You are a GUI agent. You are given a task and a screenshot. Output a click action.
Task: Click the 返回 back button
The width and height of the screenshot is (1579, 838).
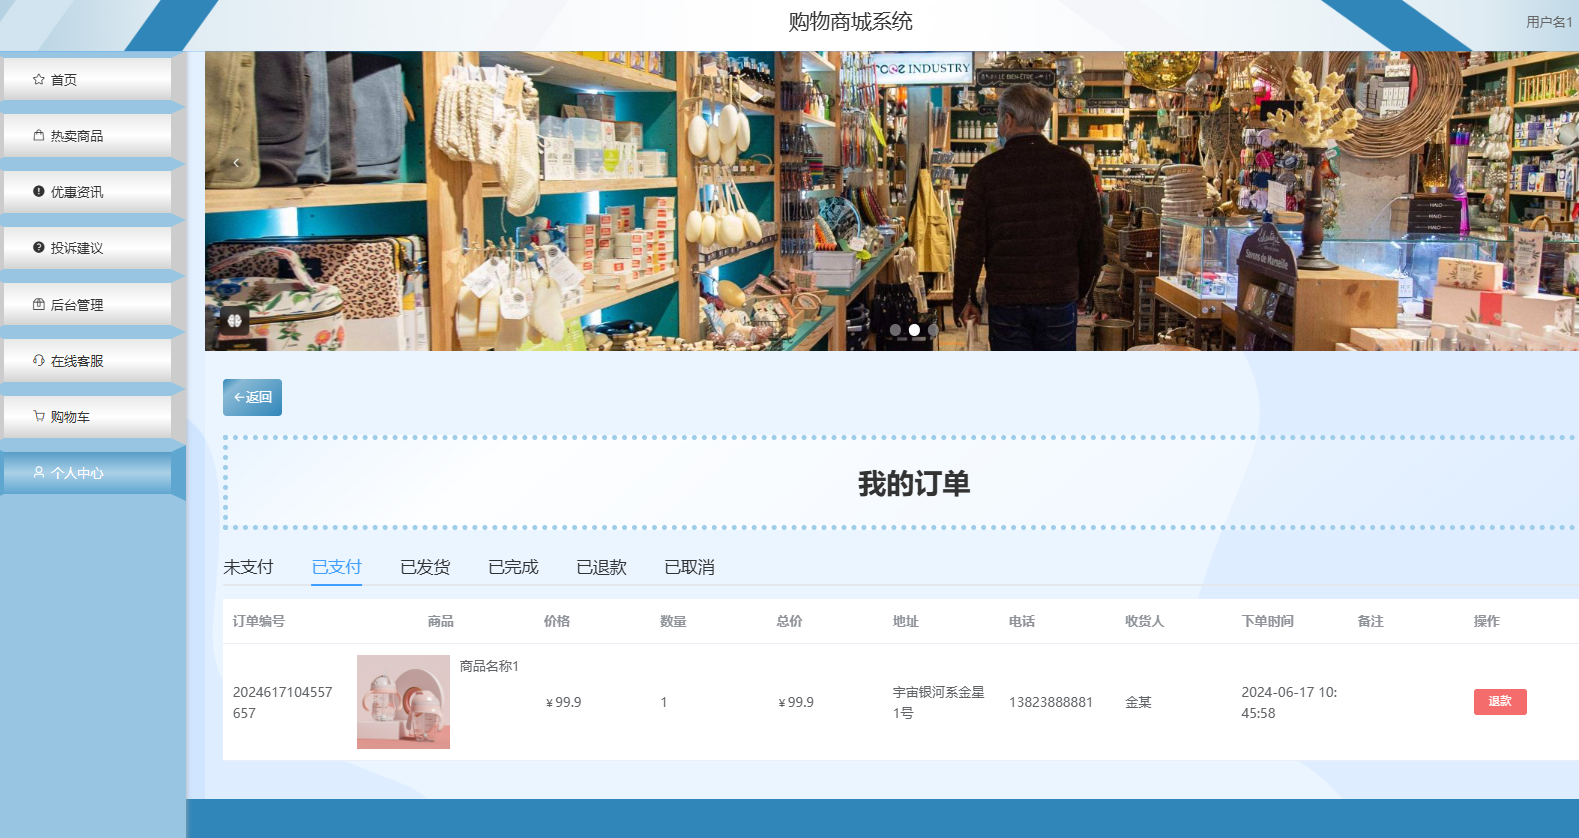[252, 397]
